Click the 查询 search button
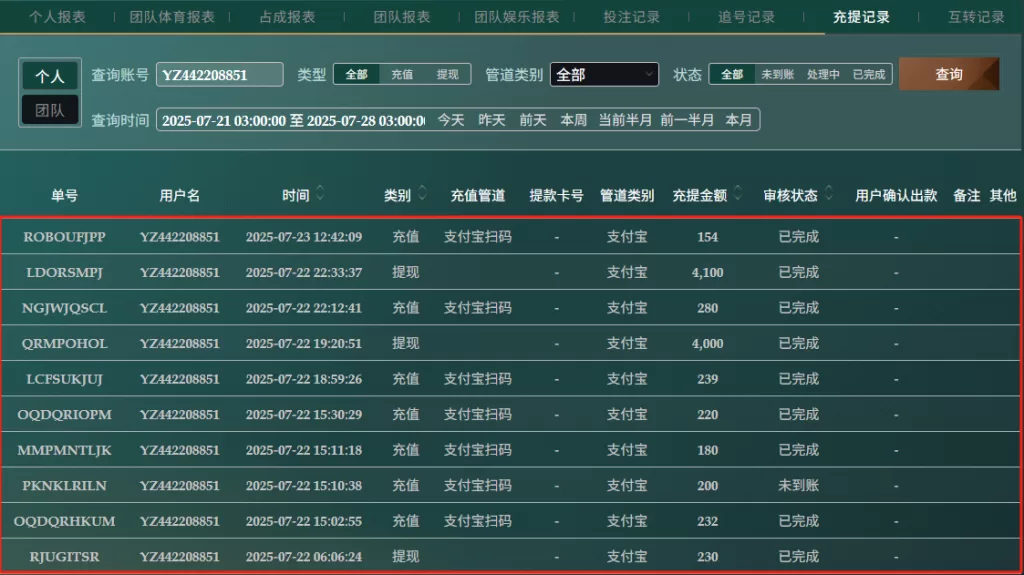The image size is (1024, 575). click(949, 74)
